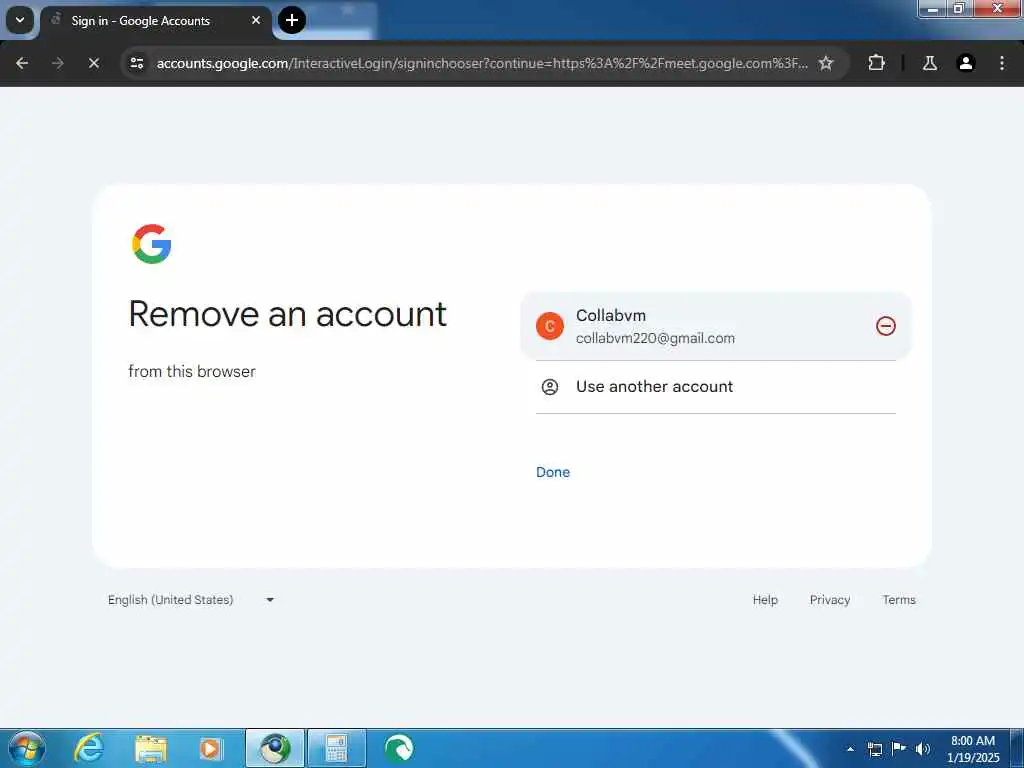Select the Sign in - Google Accounts tab

point(157,21)
